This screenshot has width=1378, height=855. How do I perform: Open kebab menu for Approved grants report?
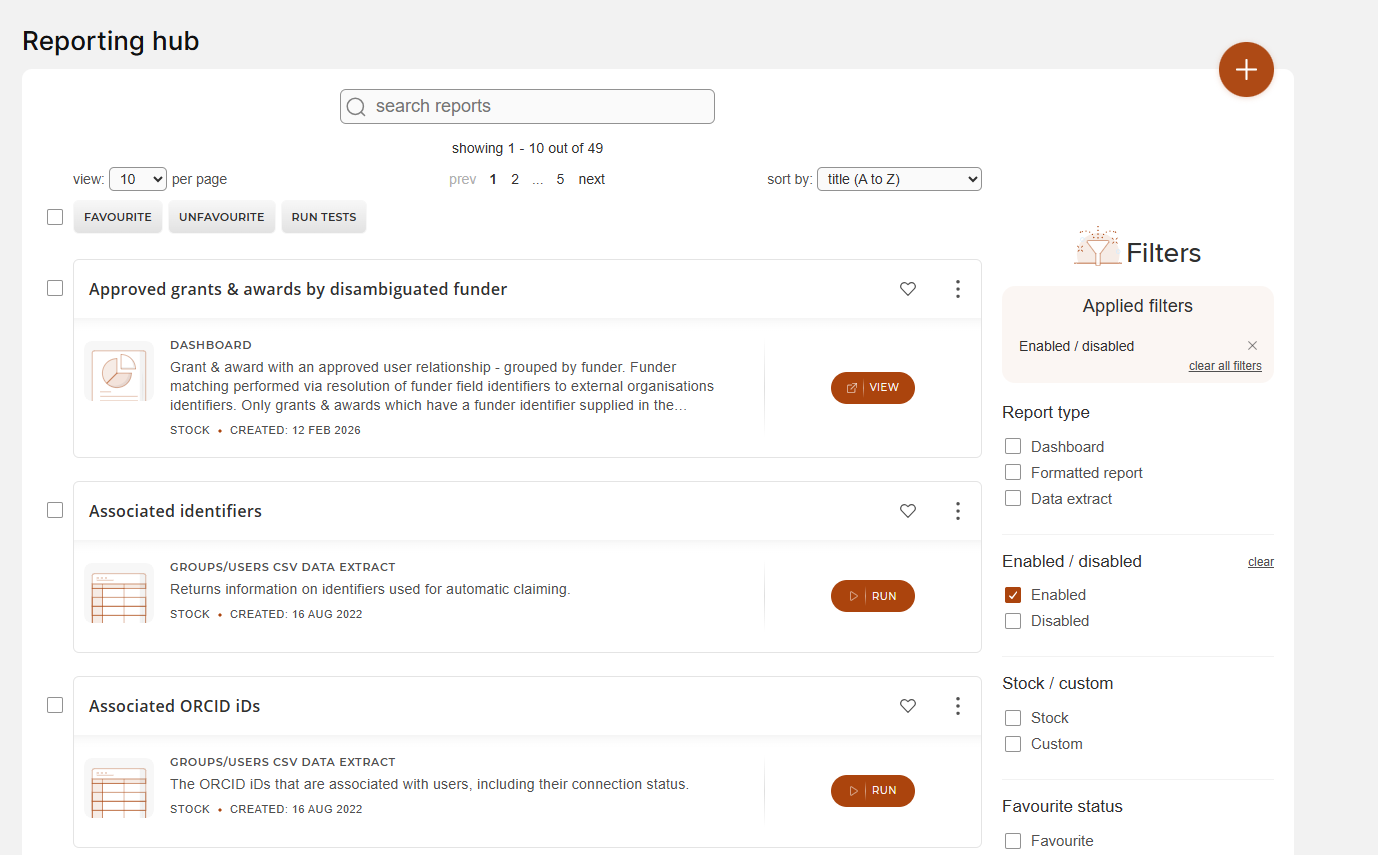(957, 289)
